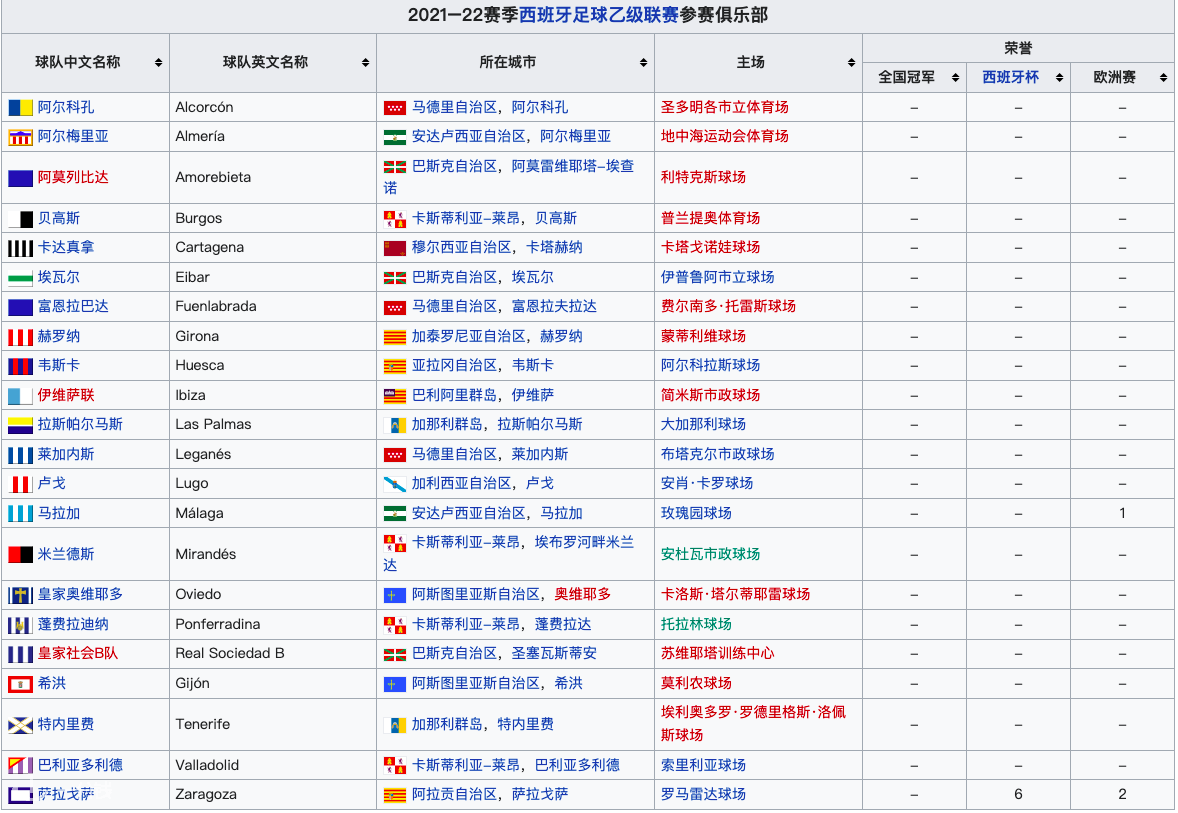Open the 米兰德斯 team link
The height and width of the screenshot is (813, 1178).
pos(66,555)
